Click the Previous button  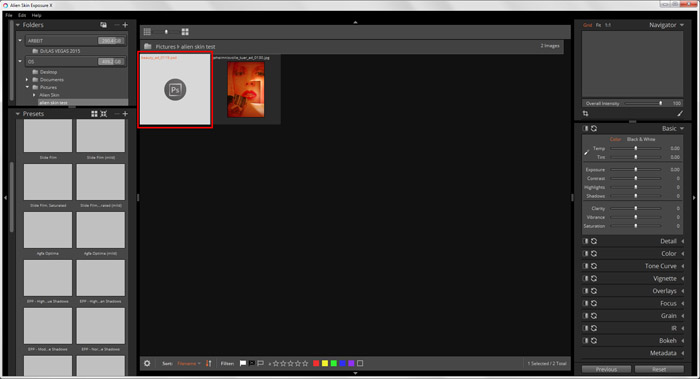click(x=606, y=370)
